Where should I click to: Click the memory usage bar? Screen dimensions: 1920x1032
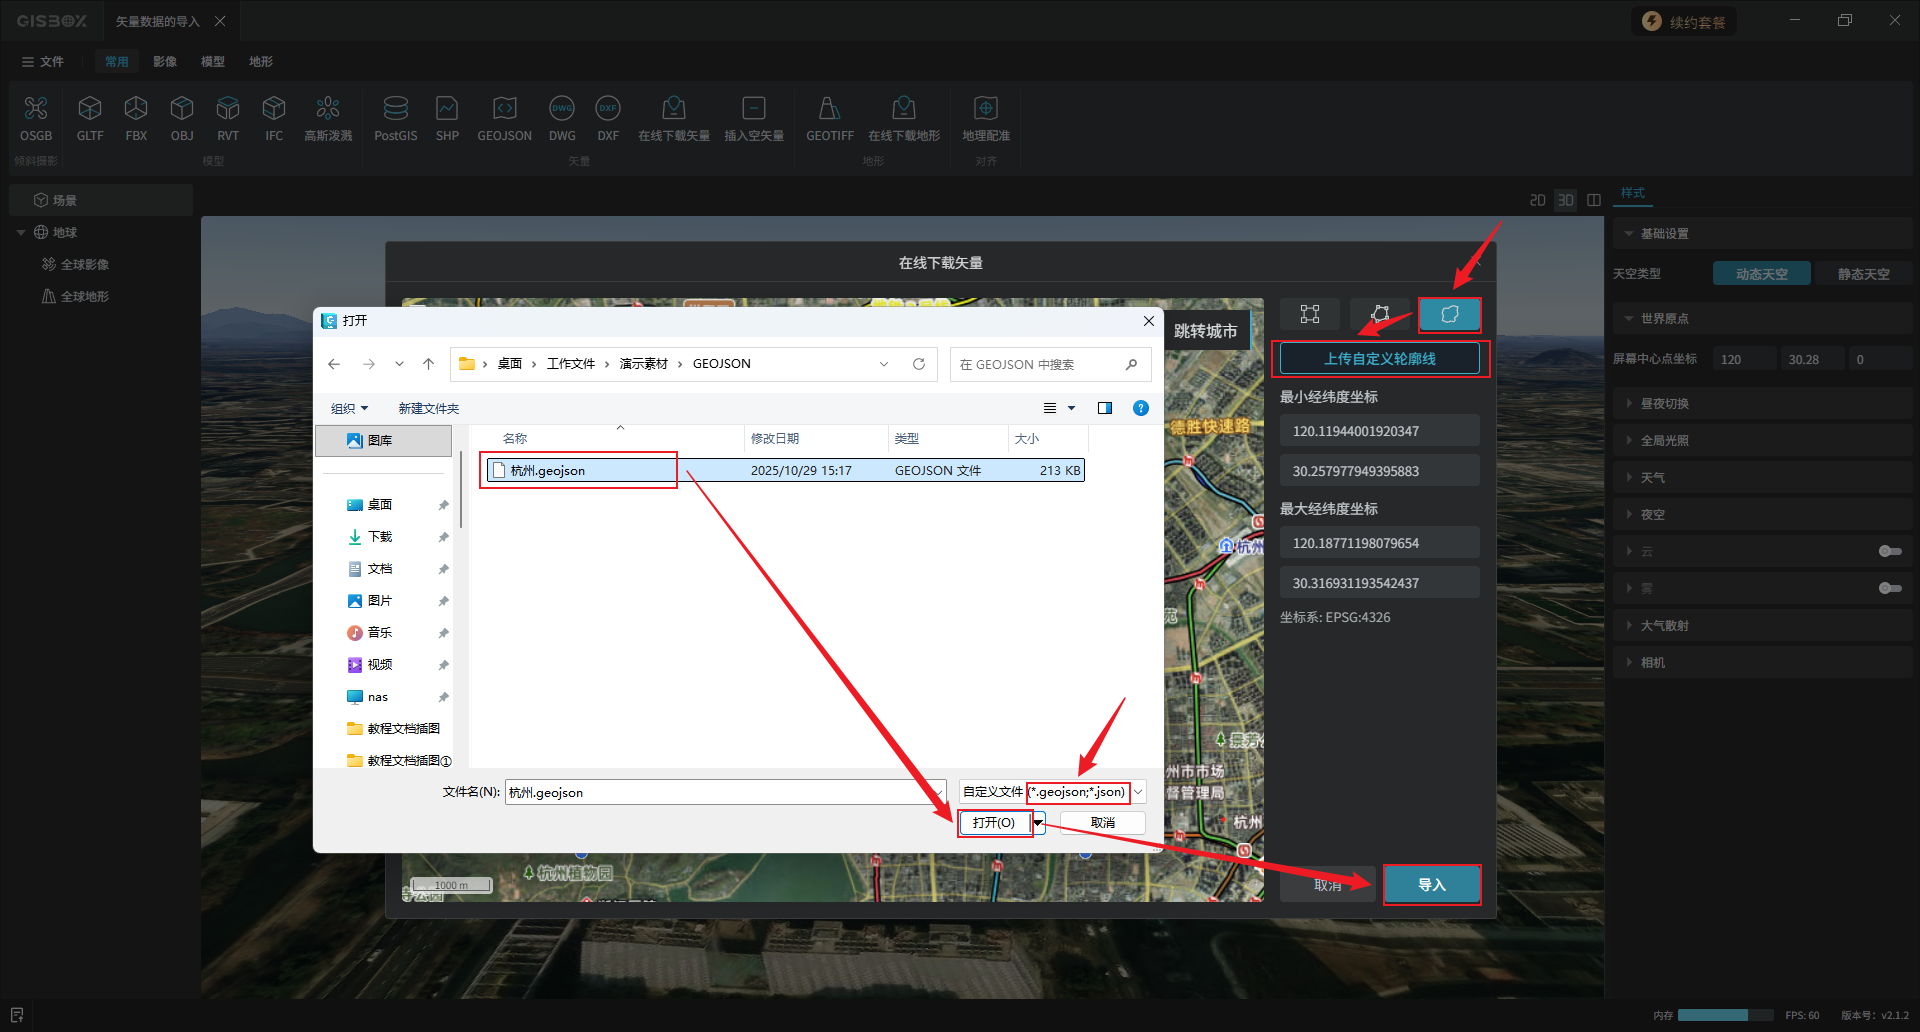1712,1015
